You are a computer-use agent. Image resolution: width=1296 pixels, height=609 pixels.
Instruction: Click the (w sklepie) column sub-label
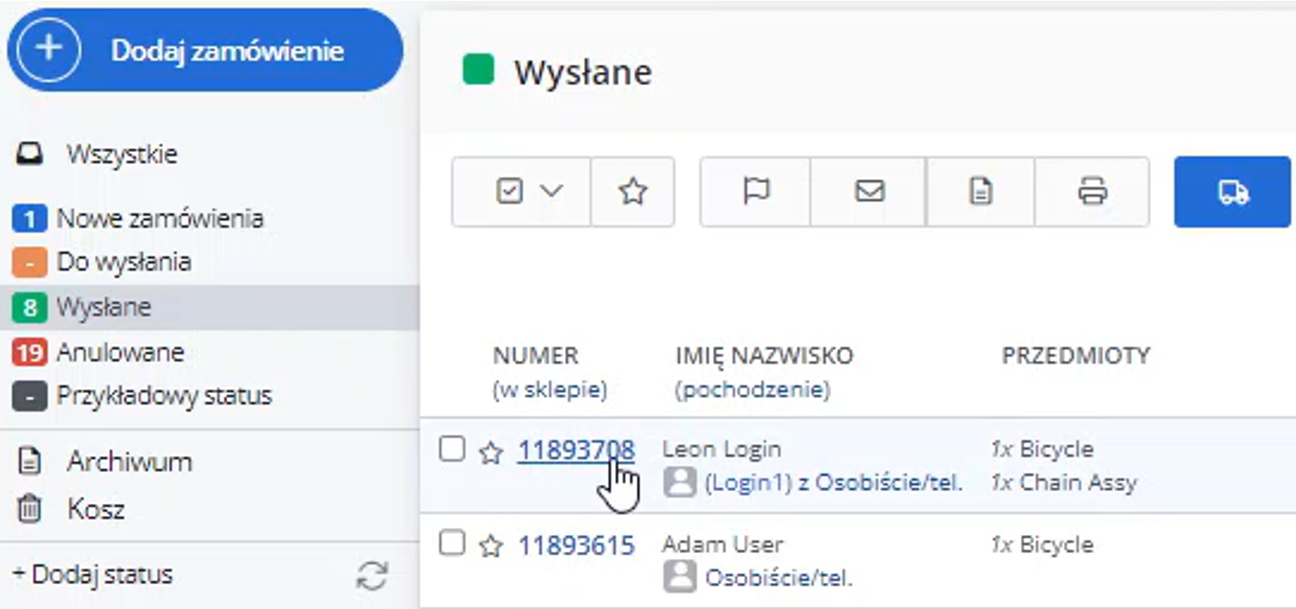coord(550,390)
